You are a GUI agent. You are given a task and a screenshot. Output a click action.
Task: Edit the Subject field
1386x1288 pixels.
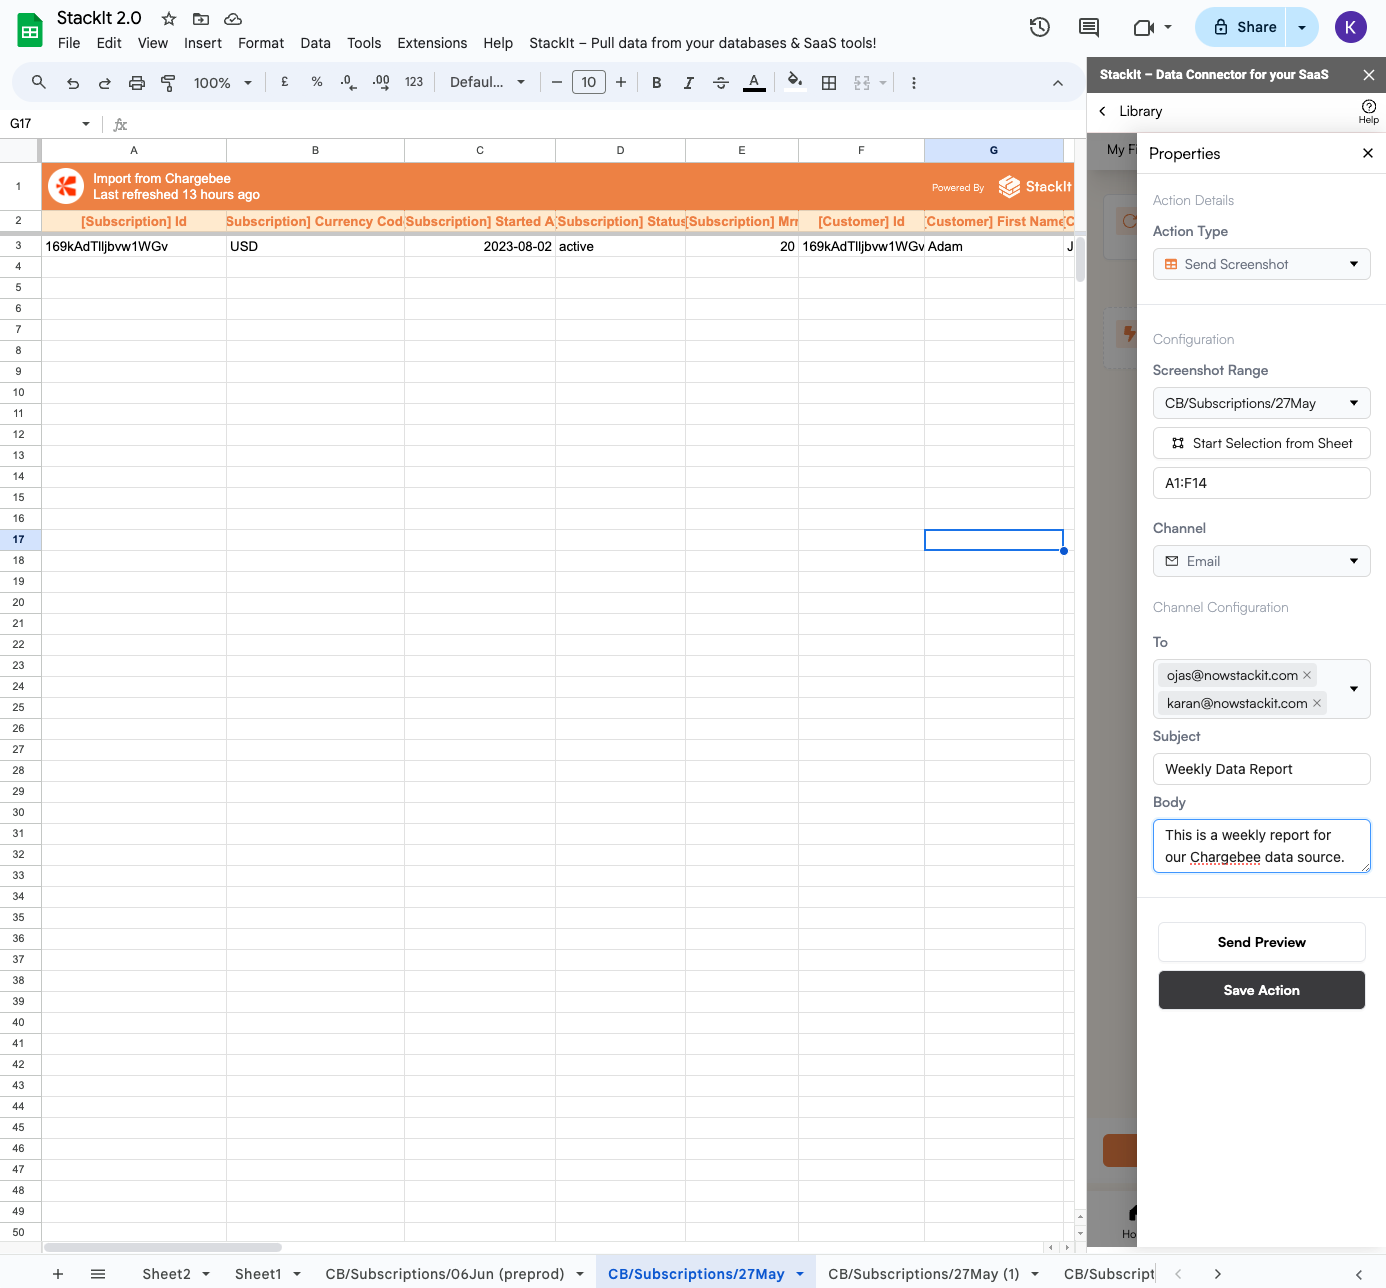click(1261, 769)
